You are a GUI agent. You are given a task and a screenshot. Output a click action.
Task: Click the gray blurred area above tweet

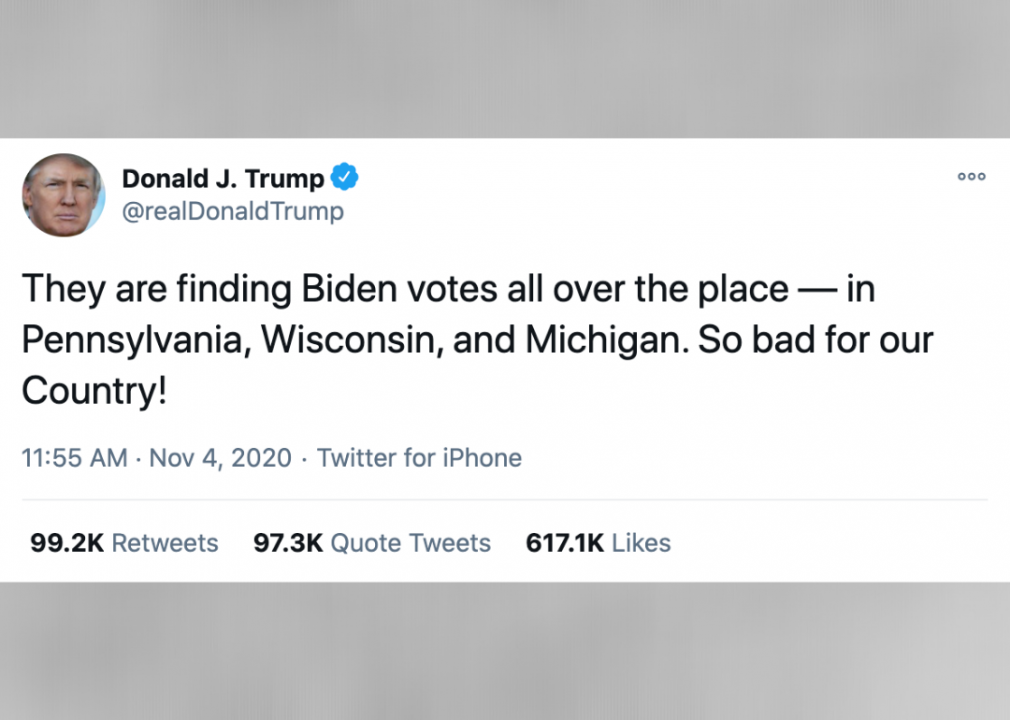[505, 68]
